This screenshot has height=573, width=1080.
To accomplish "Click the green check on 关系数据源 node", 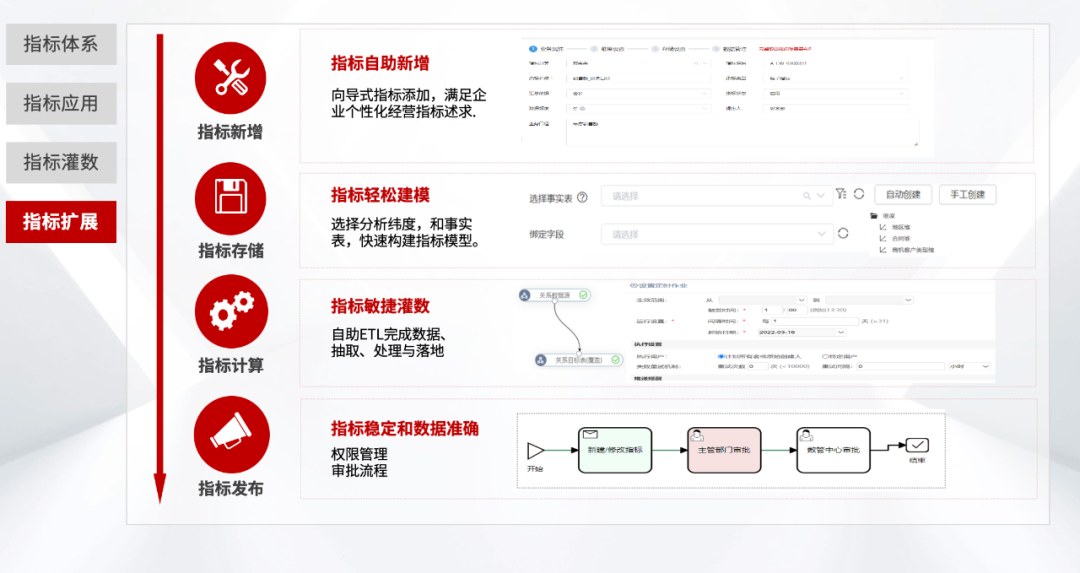I will (x=583, y=295).
